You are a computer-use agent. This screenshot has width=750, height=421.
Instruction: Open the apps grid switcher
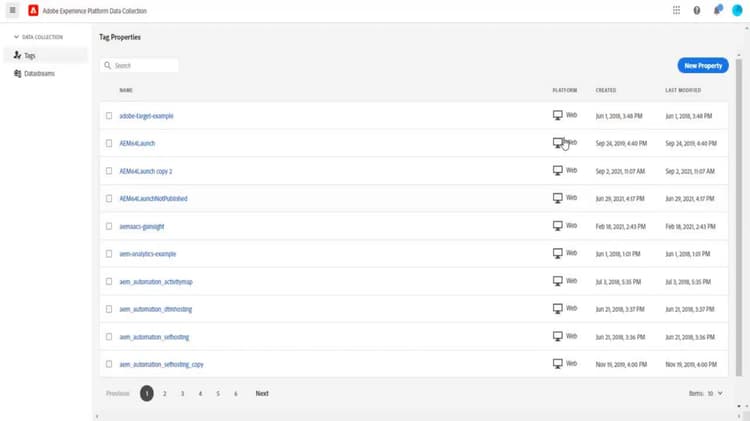click(677, 10)
